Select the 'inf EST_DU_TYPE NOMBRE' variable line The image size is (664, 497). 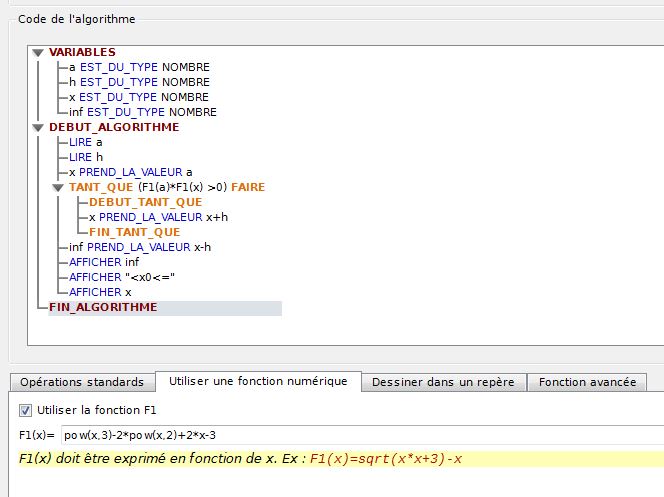pos(143,112)
